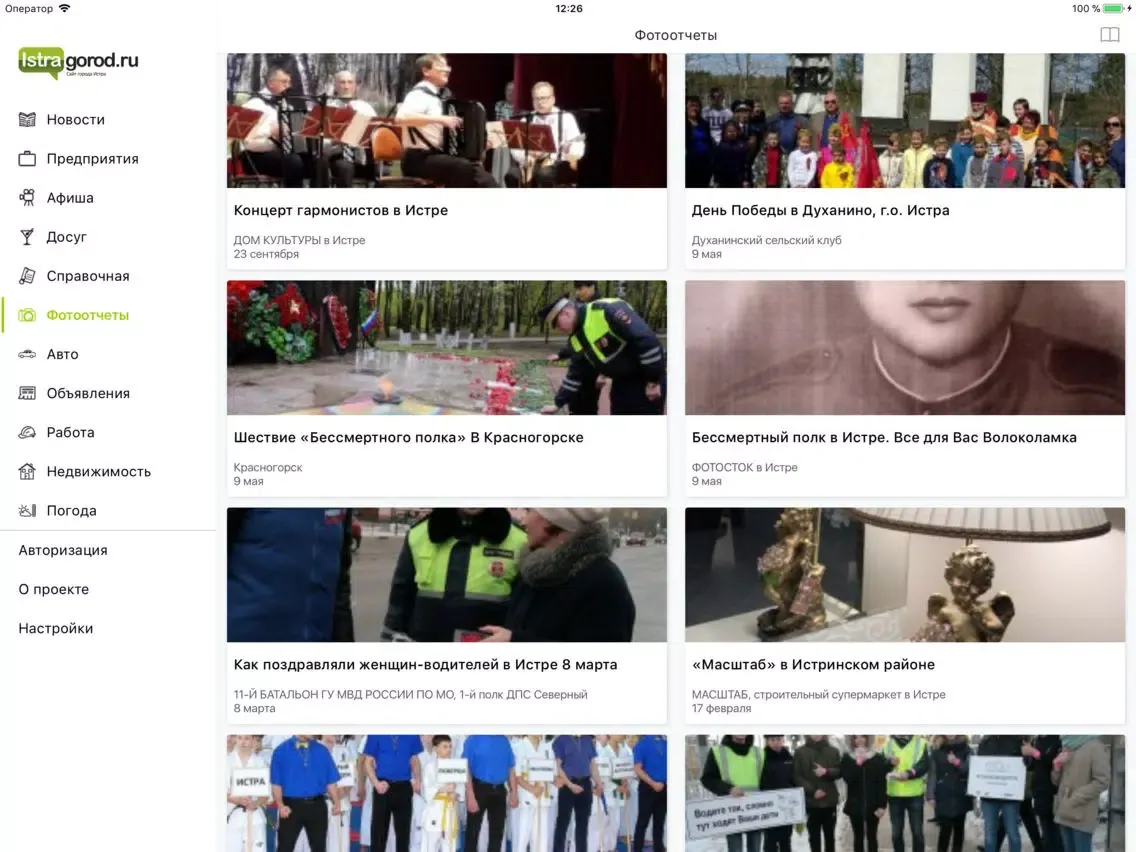Open the Справочная menu item

(x=88, y=276)
